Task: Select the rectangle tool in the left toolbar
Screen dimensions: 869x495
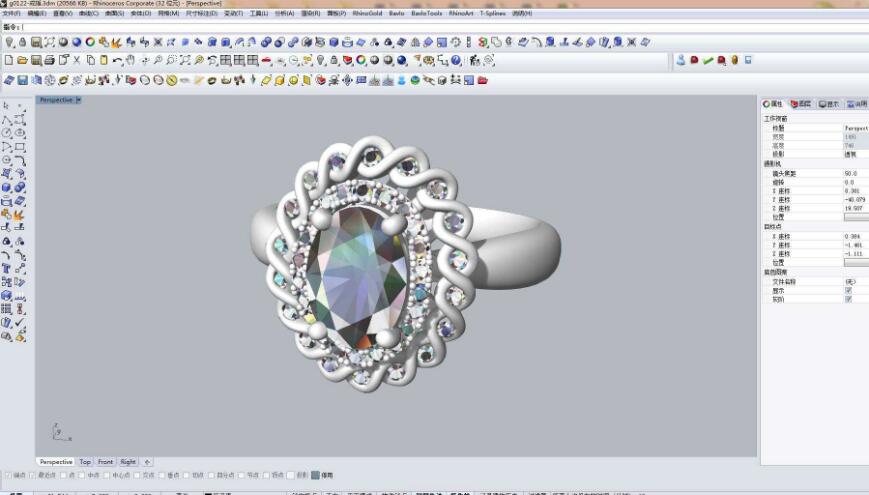Action: (x=20, y=147)
